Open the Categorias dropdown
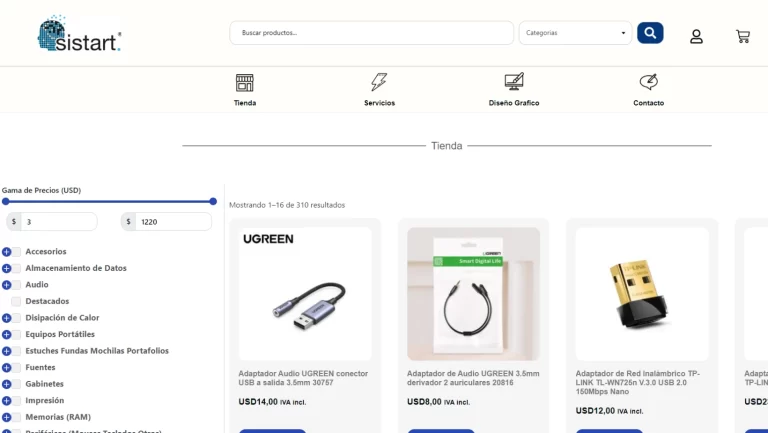The width and height of the screenshot is (768, 433). point(575,33)
